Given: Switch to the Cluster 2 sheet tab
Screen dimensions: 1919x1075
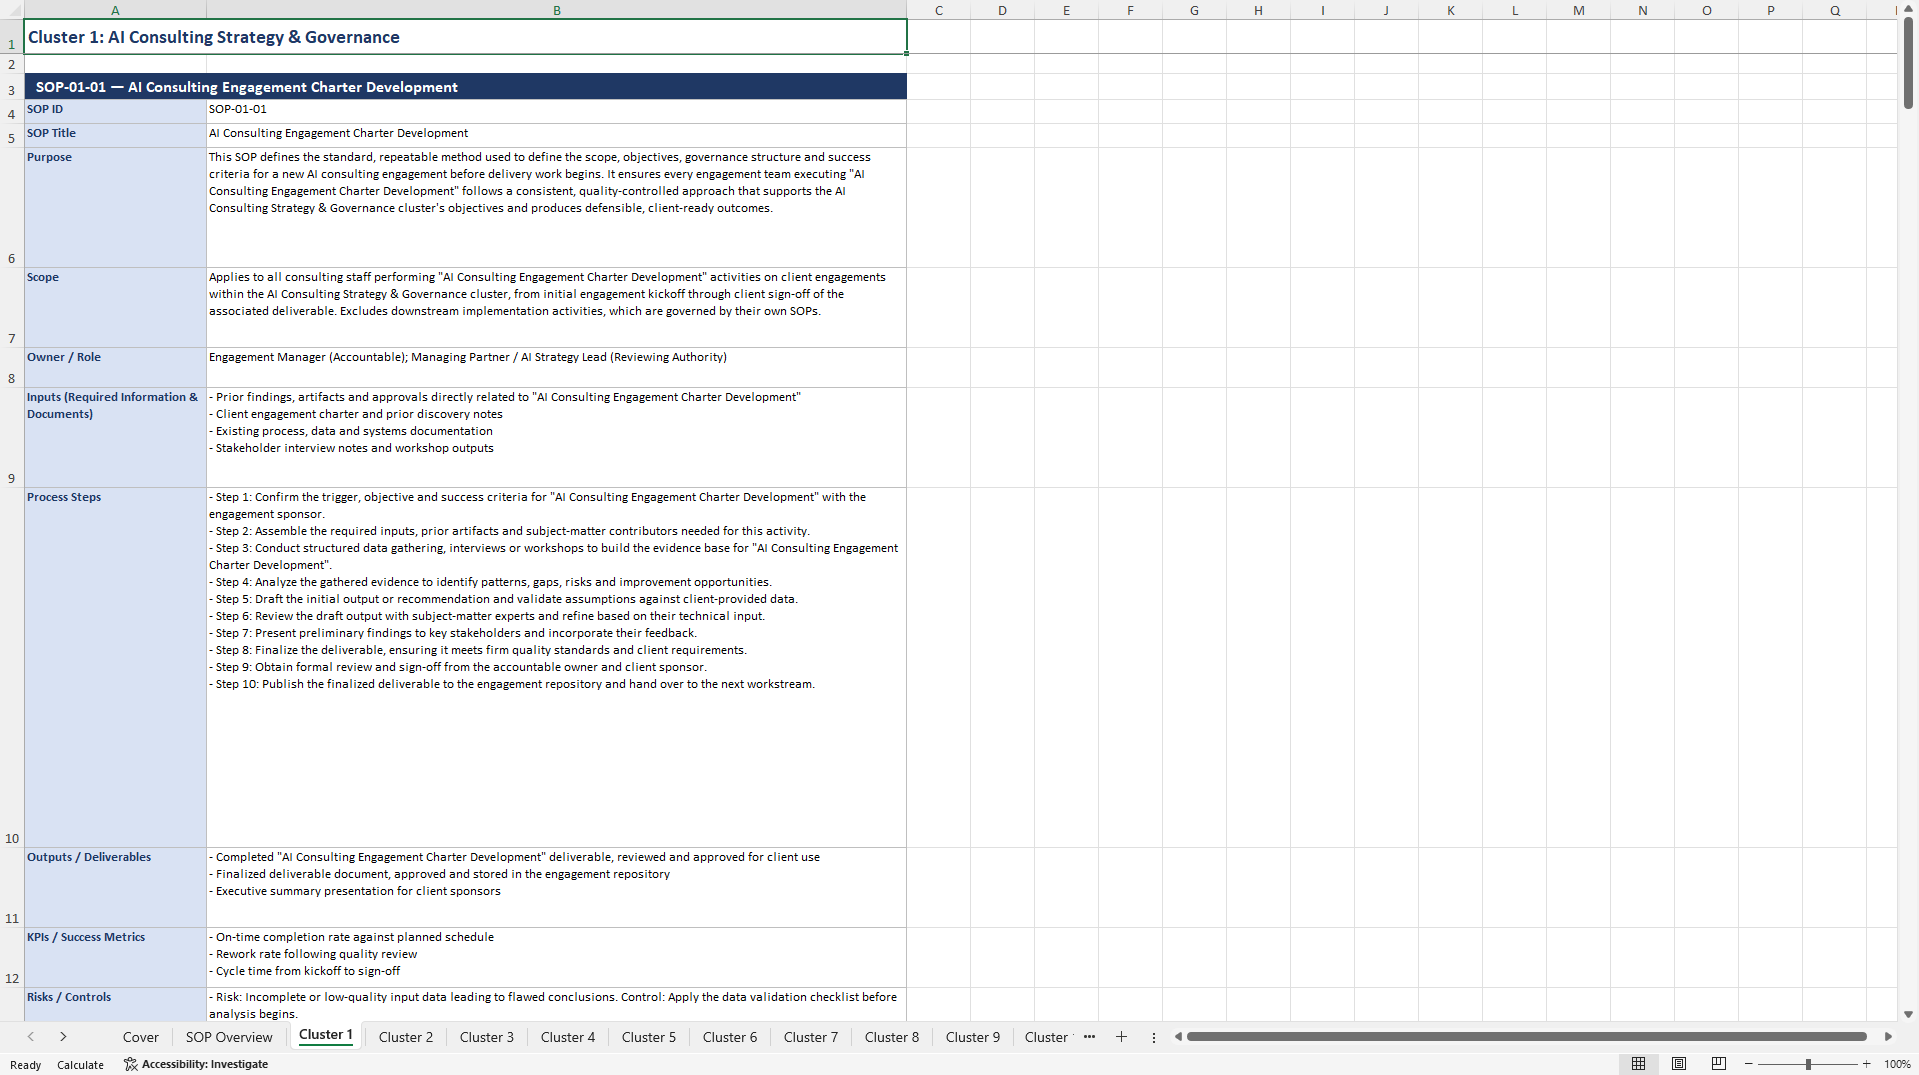Looking at the screenshot, I should pos(406,1037).
